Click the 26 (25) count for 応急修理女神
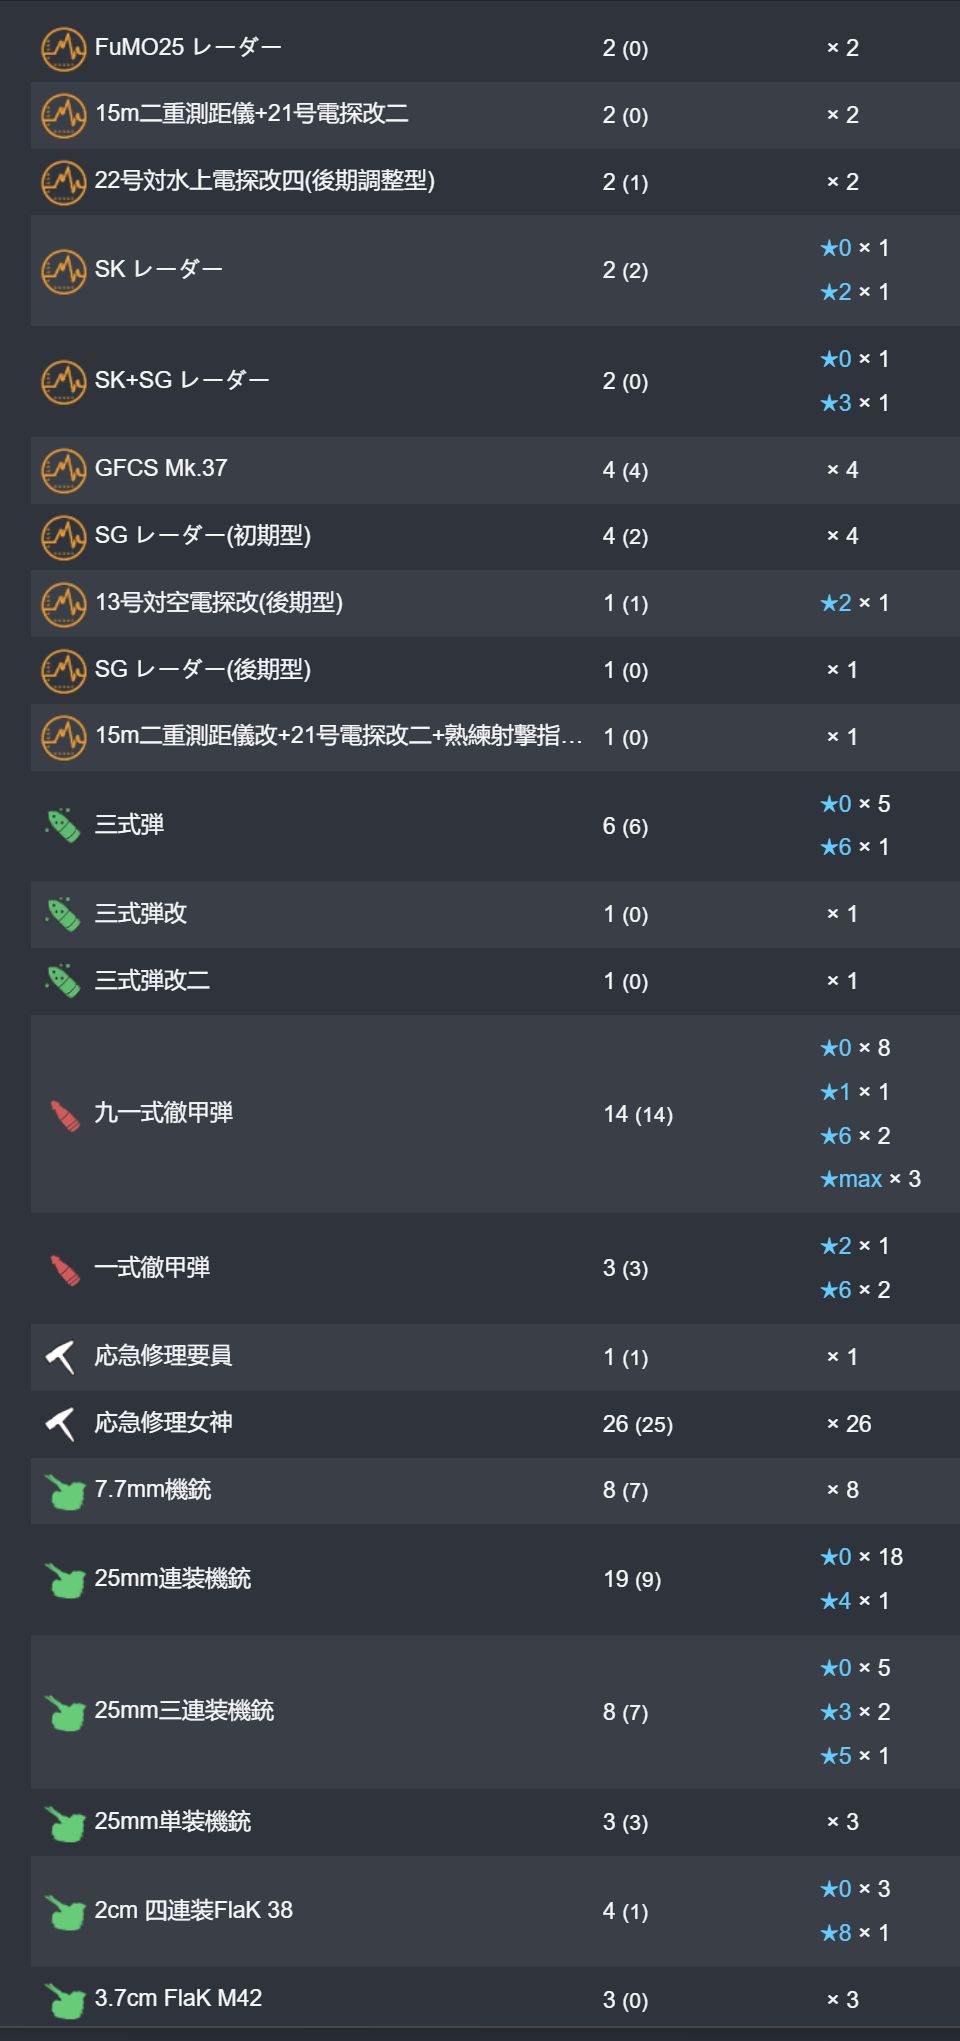The image size is (960, 2041). 637,1424
